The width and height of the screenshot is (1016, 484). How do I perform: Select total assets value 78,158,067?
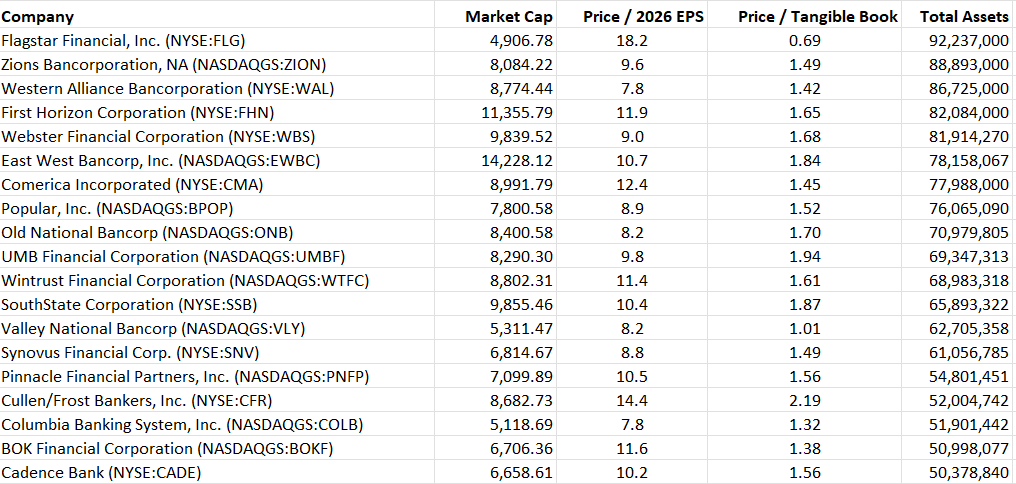coord(969,161)
